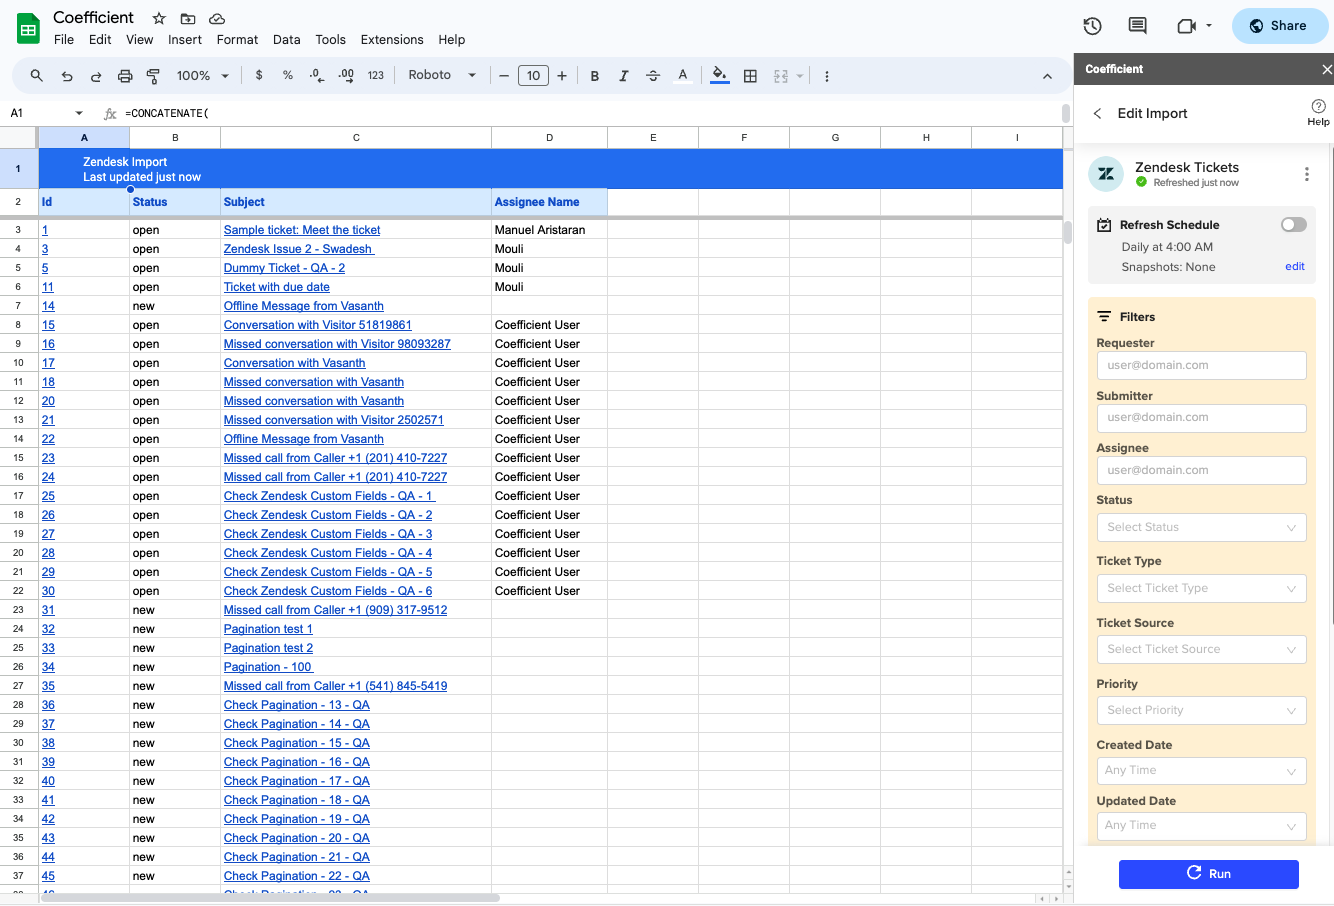Increase font size with plus button
The height and width of the screenshot is (906, 1334).
tap(562, 76)
